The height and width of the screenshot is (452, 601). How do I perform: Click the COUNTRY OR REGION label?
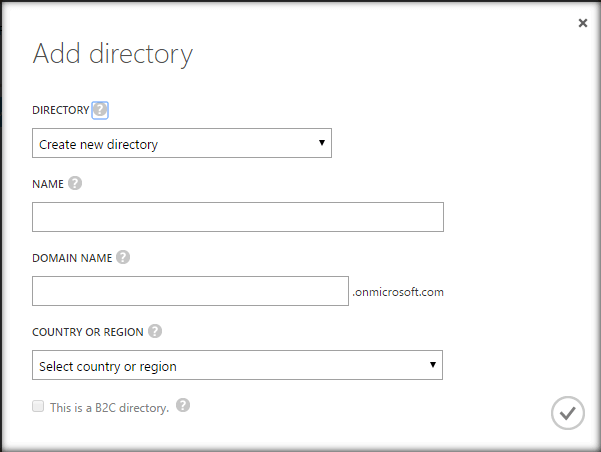pyautogui.click(x=88, y=331)
